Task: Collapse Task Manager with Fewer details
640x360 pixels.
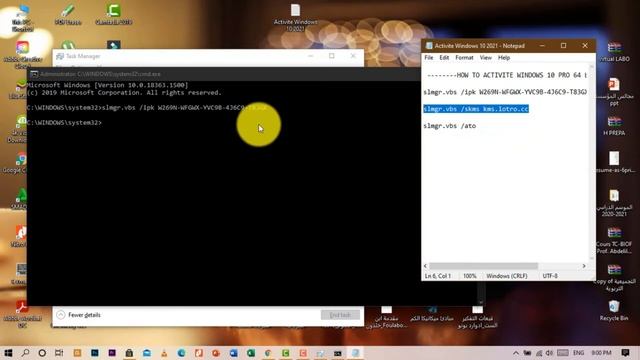Action: coord(79,315)
